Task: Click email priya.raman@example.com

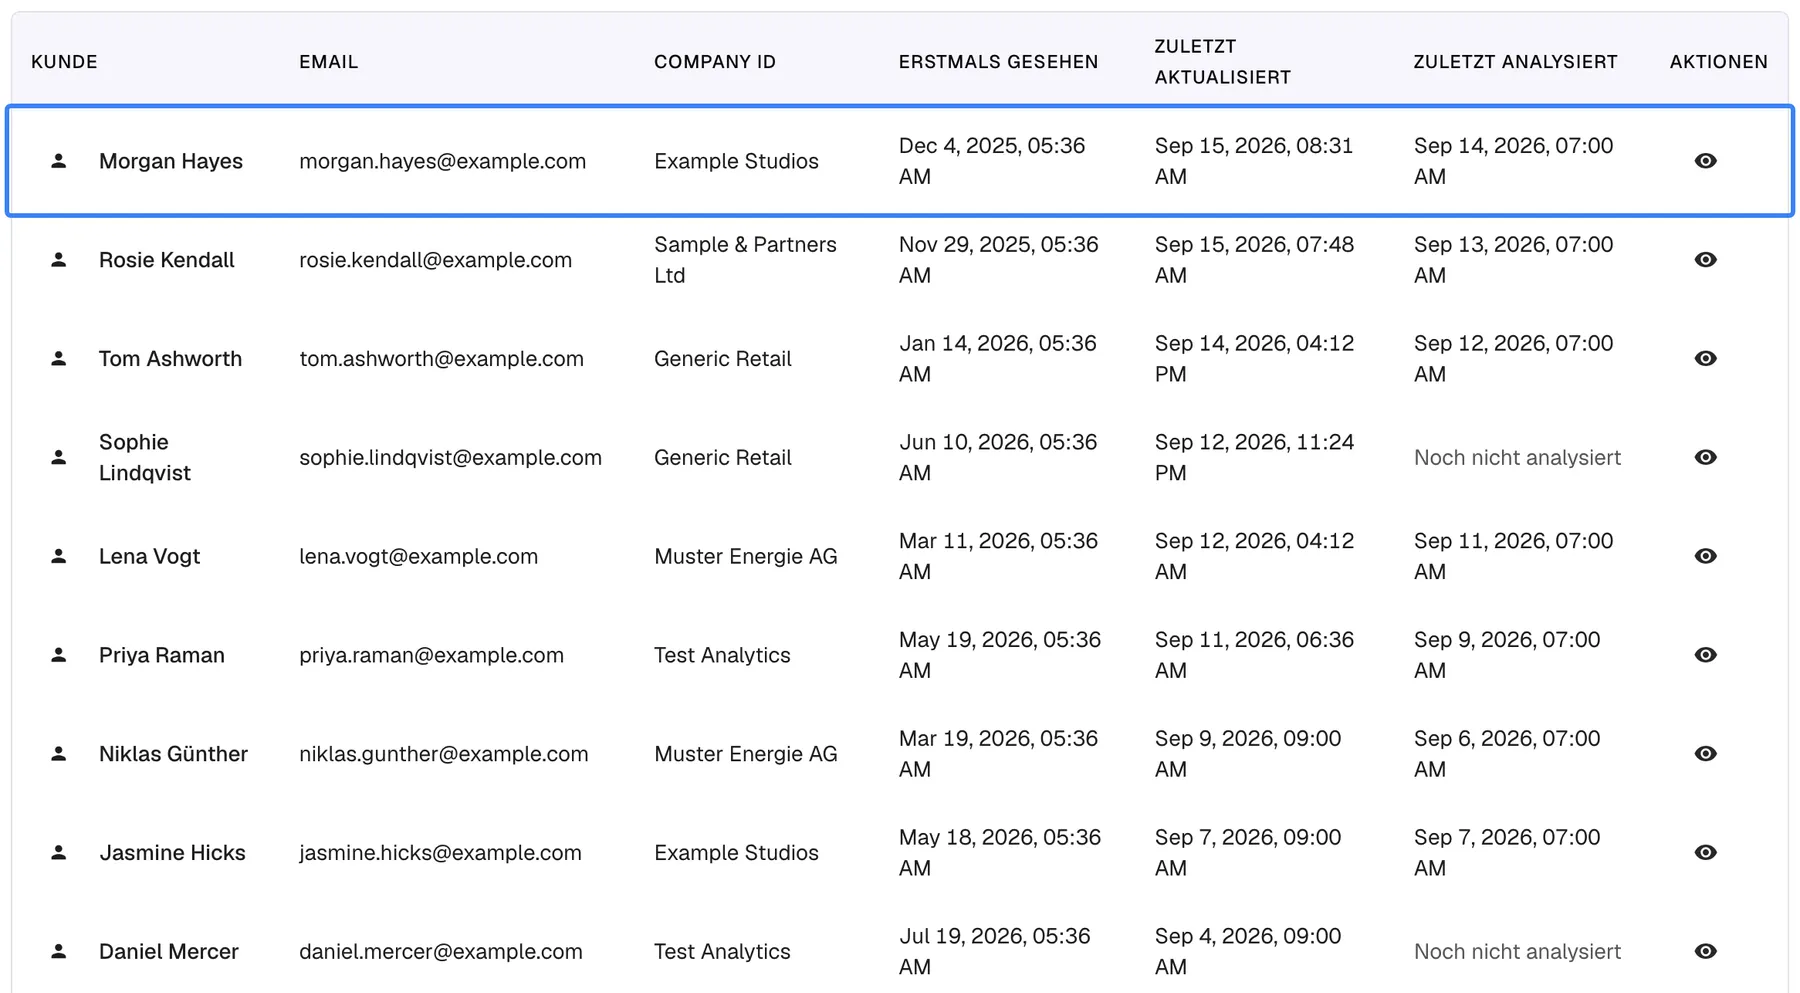Action: pos(431,655)
